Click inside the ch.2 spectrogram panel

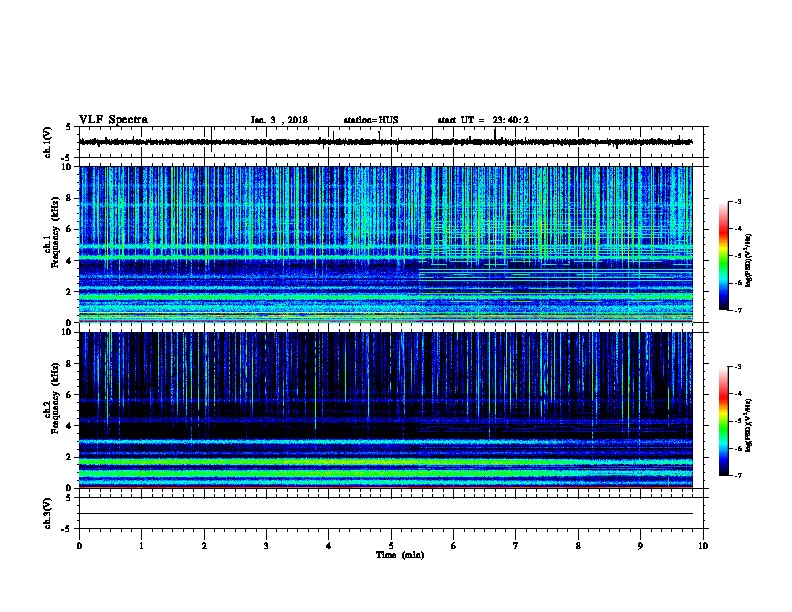coord(386,410)
